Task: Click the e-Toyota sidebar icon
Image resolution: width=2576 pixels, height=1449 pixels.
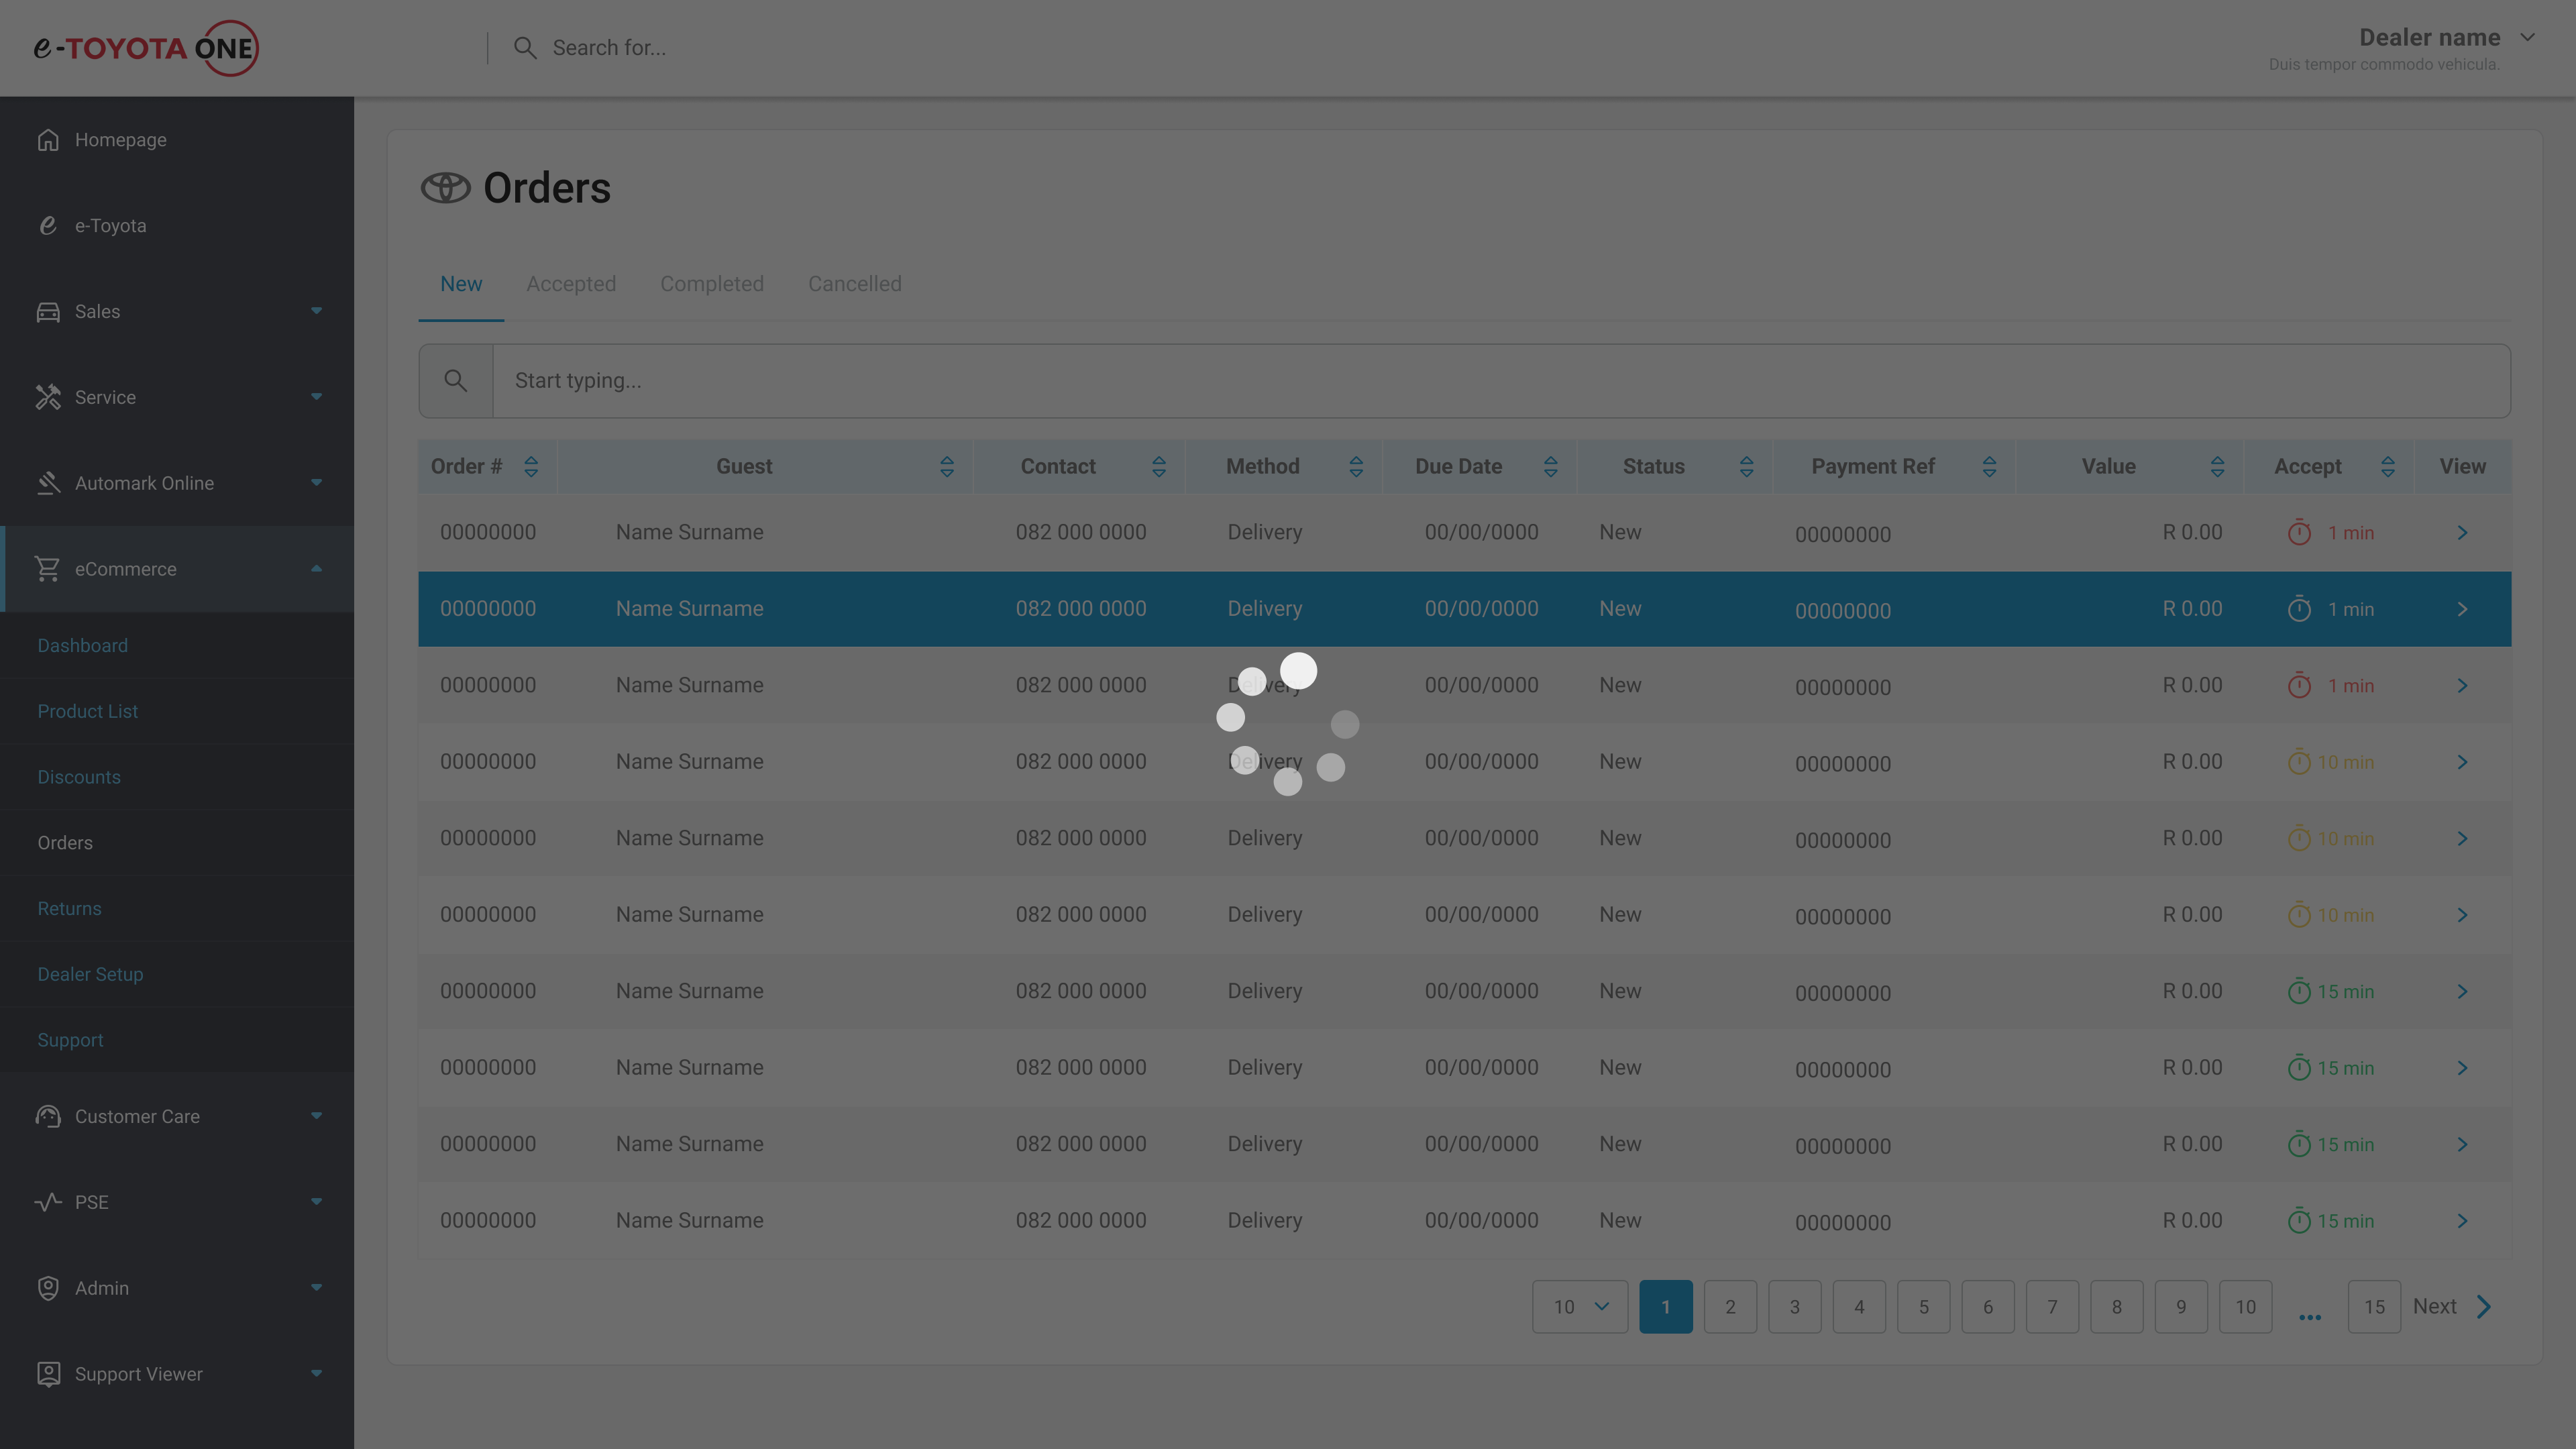Action: tap(48, 226)
